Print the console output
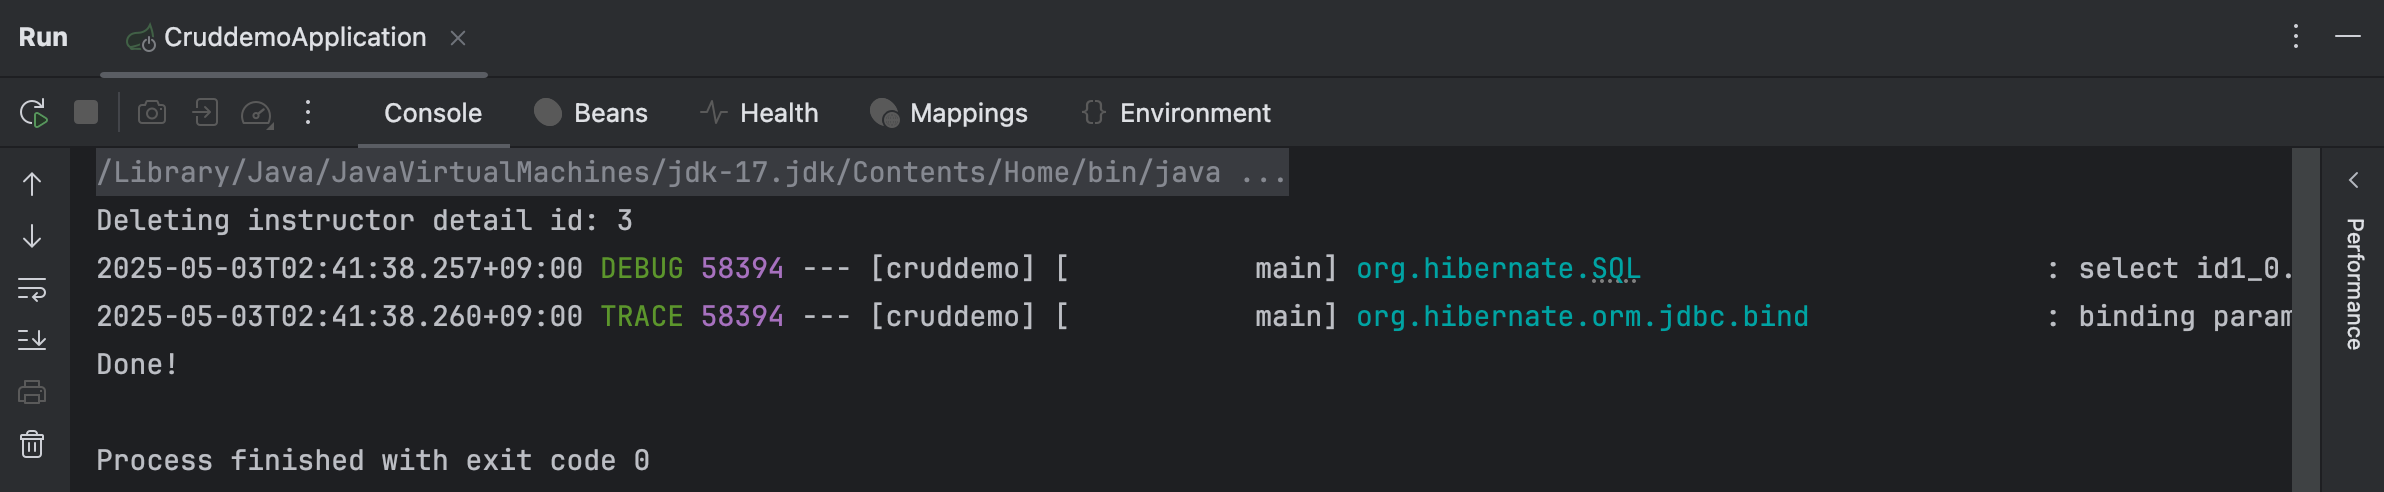The height and width of the screenshot is (492, 2384). 32,392
